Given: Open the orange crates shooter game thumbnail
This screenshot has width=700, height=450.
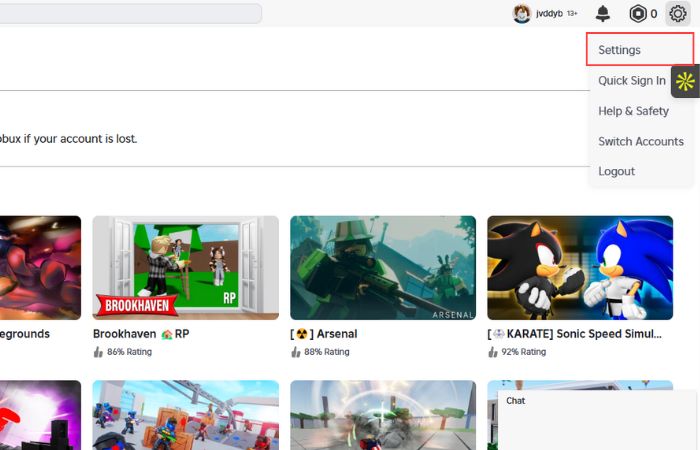Looking at the screenshot, I should [186, 415].
